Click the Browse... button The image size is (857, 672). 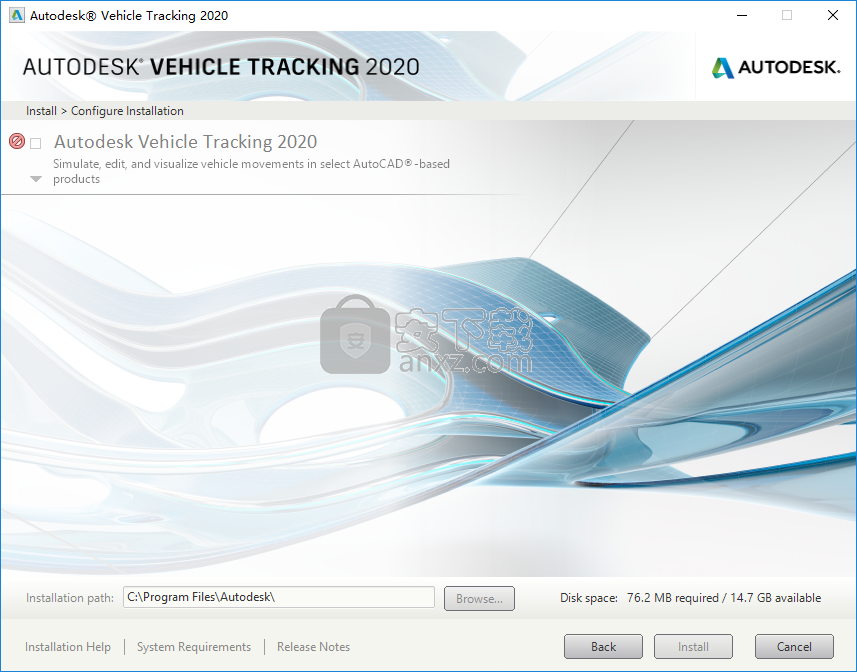click(x=479, y=599)
